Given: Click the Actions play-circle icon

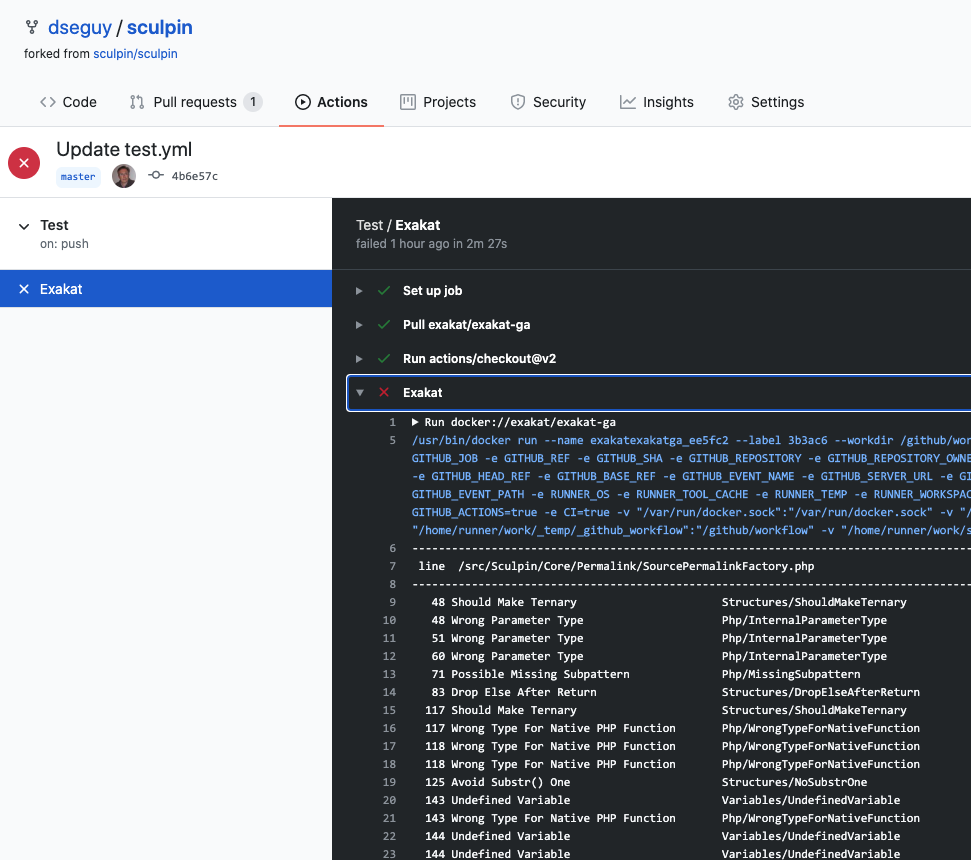Looking at the screenshot, I should pyautogui.click(x=303, y=102).
